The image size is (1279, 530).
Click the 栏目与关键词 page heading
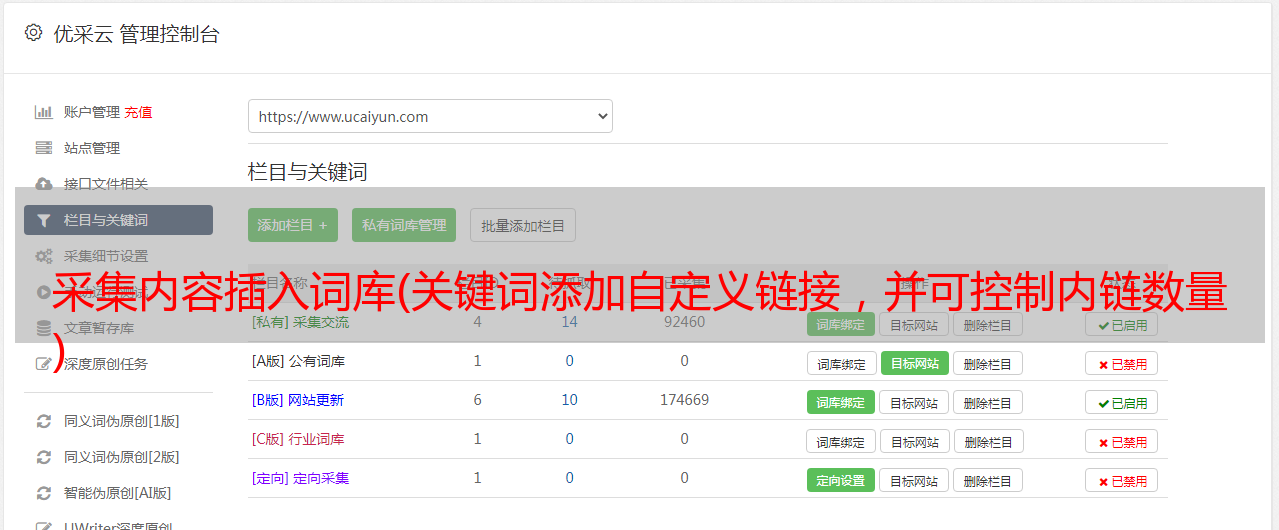coord(308,172)
